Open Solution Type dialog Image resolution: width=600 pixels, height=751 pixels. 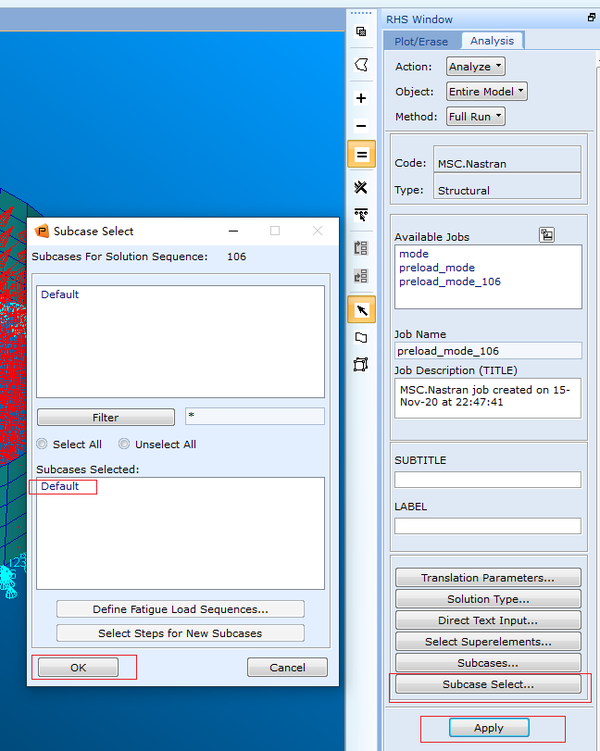point(488,599)
